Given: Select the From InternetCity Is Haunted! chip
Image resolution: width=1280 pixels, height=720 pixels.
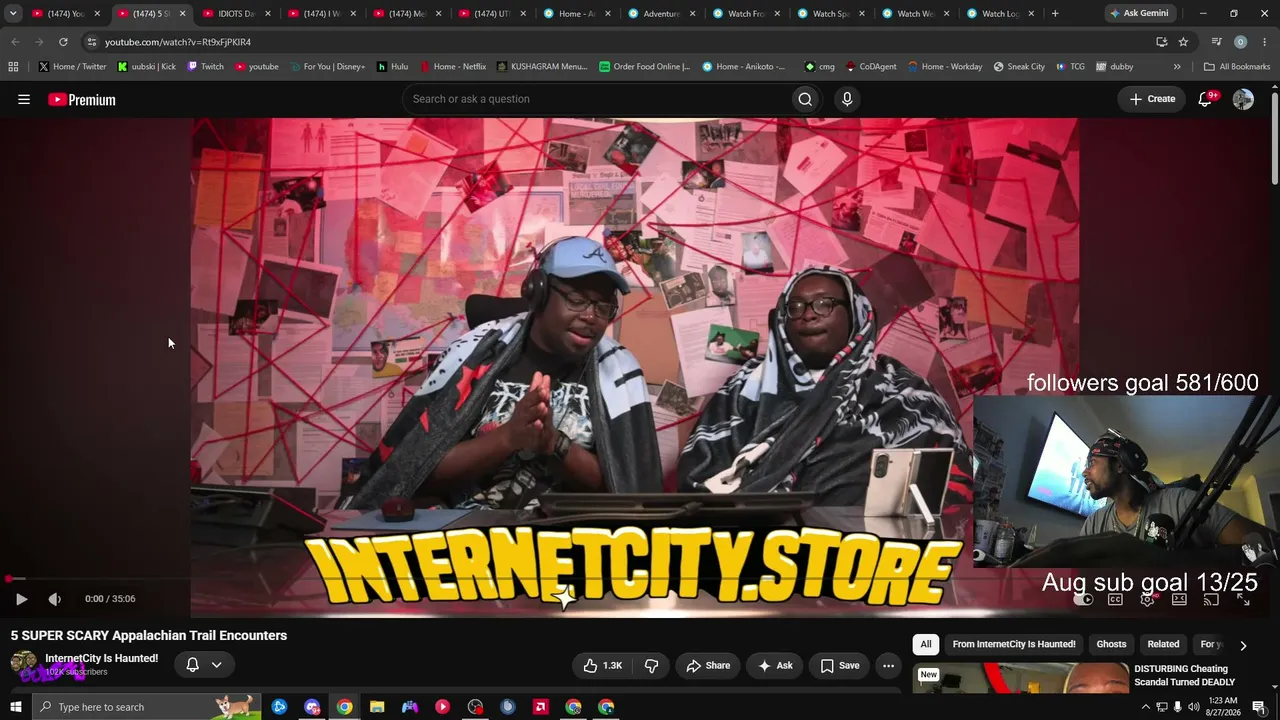Looking at the screenshot, I should (x=1014, y=645).
